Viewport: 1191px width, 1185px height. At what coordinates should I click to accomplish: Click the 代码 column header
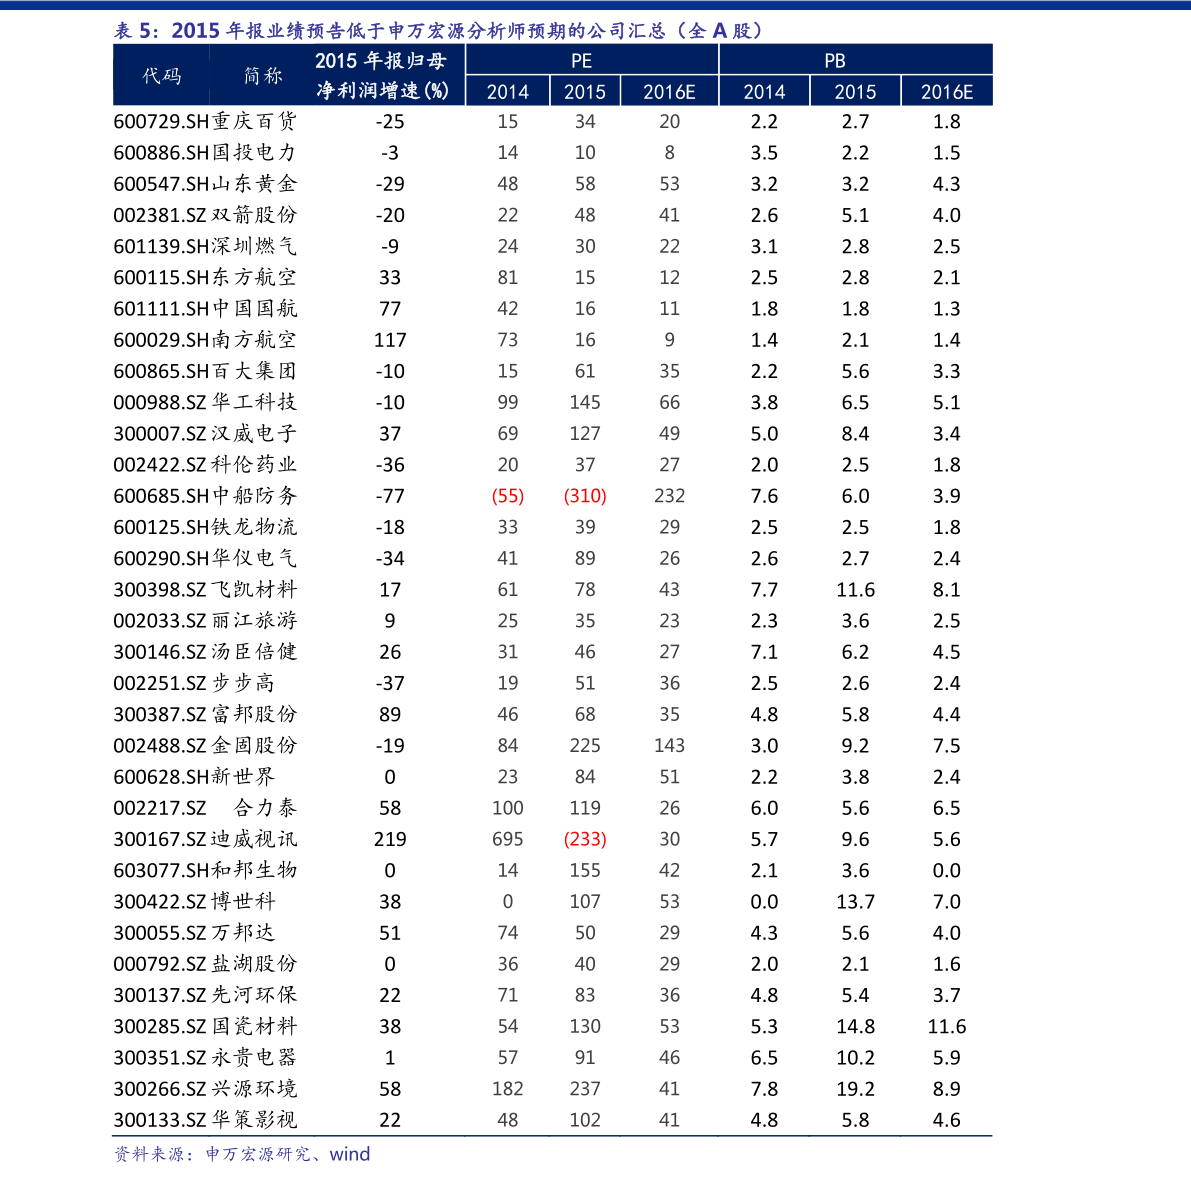click(162, 76)
